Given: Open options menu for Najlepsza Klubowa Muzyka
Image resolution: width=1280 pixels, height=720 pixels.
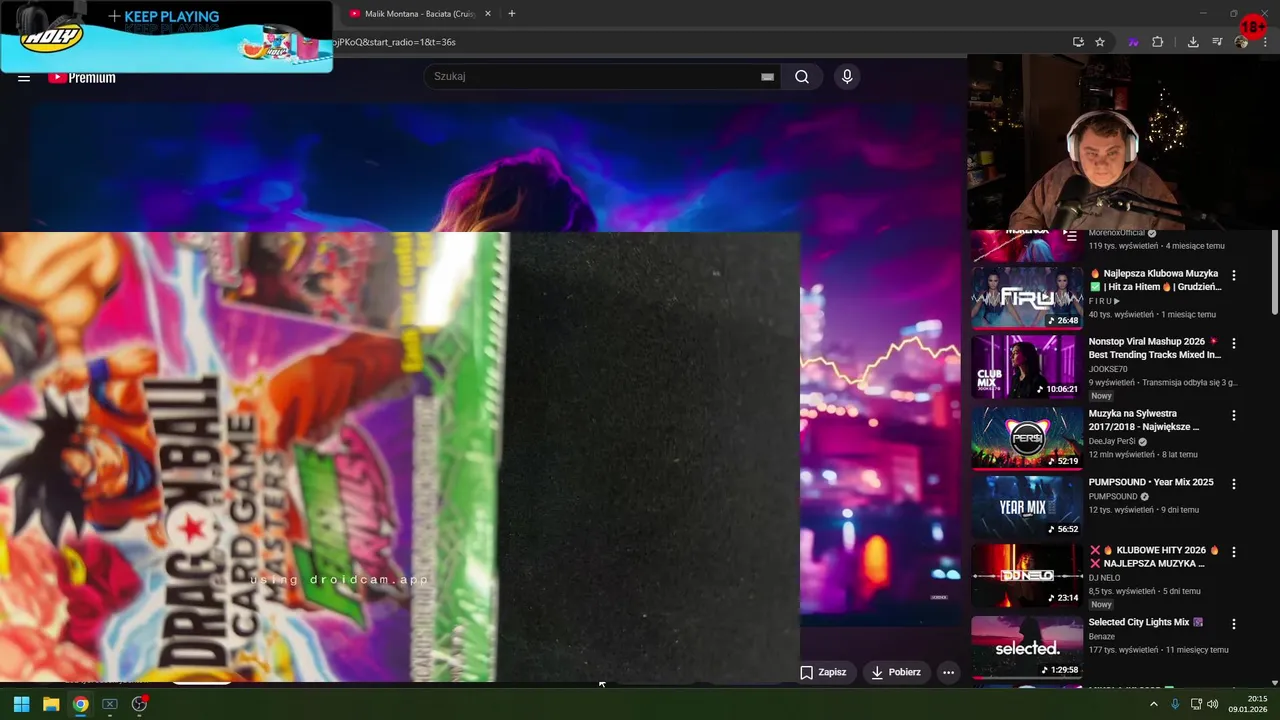Looking at the screenshot, I should point(1233,275).
